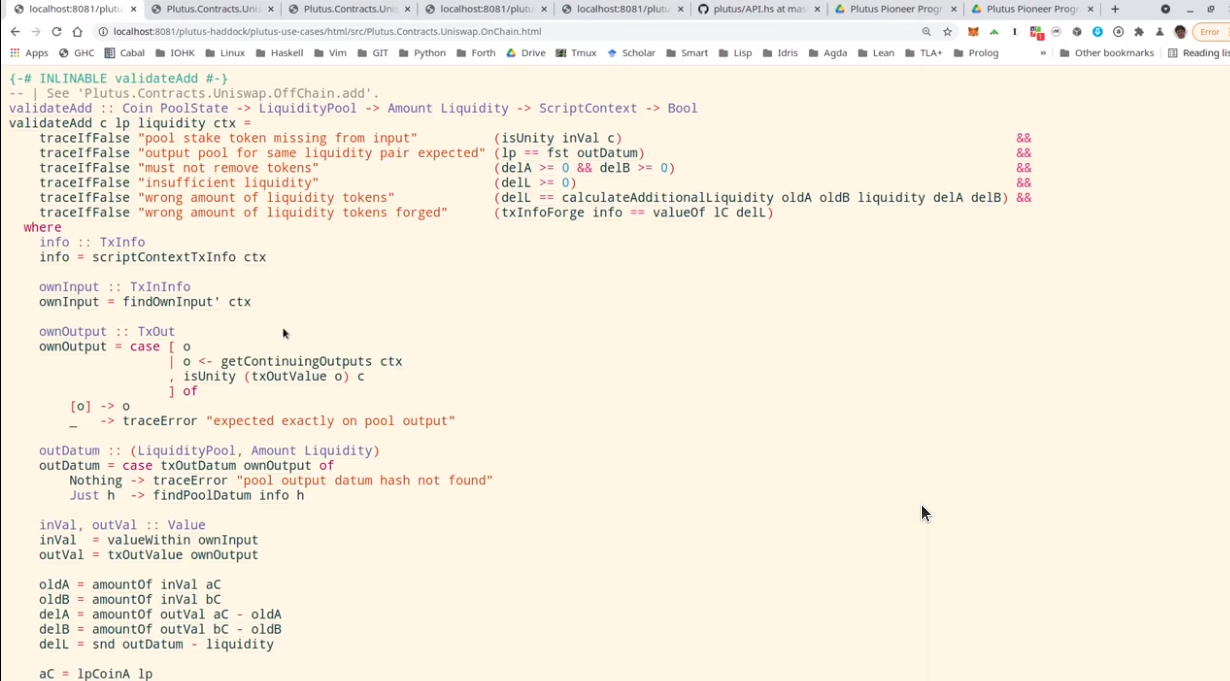Image resolution: width=1230 pixels, height=681 pixels.
Task: Show hidden bookmarks via overflow chevron
Action: point(1043,53)
